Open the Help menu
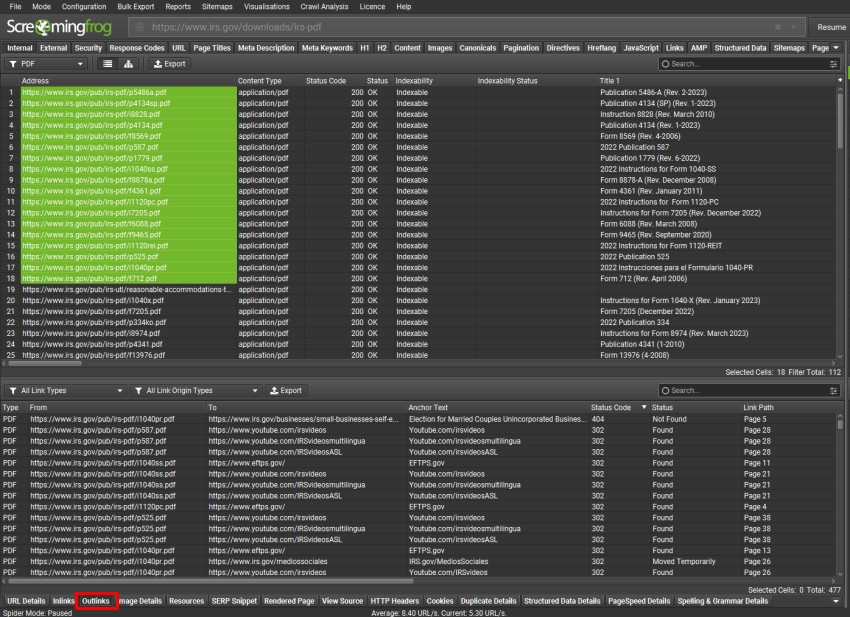The height and width of the screenshot is (617, 850). pyautogui.click(x=403, y=7)
